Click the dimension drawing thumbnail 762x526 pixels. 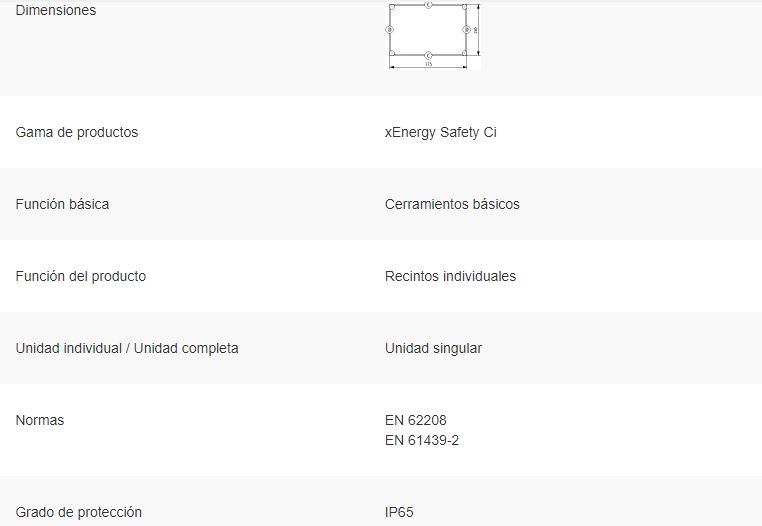click(432, 35)
